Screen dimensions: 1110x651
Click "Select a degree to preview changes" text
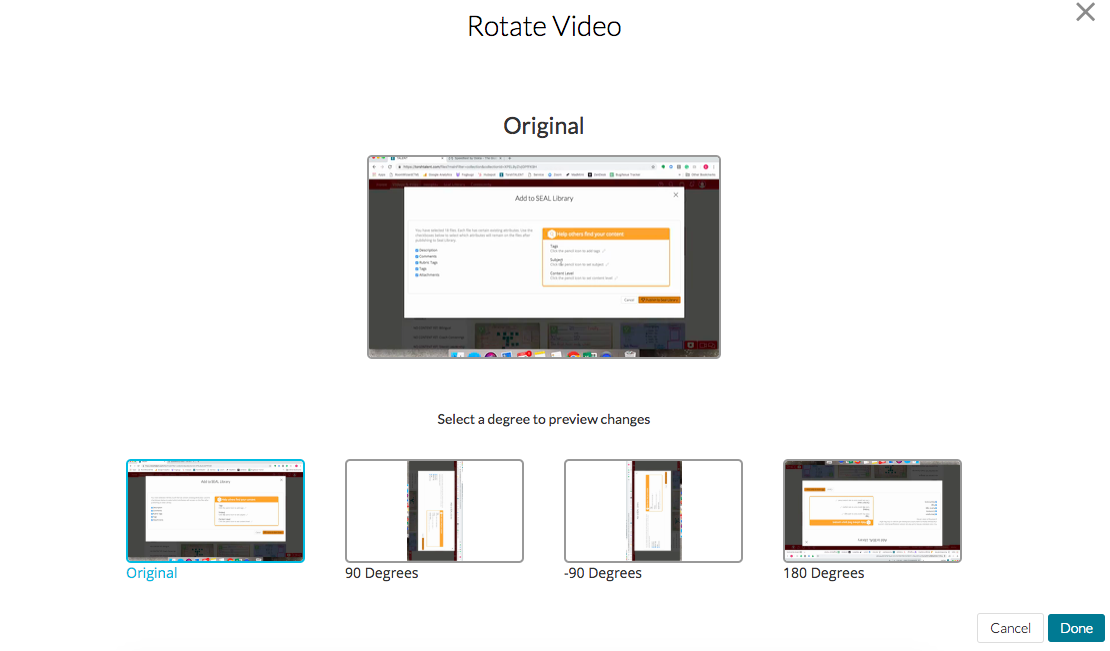point(544,419)
